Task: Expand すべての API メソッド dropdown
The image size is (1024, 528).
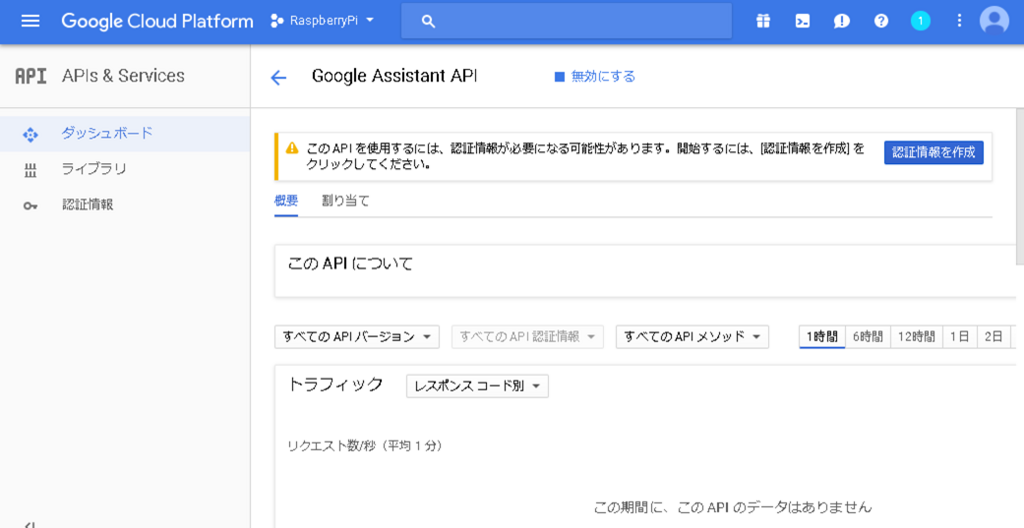Action: tap(692, 337)
